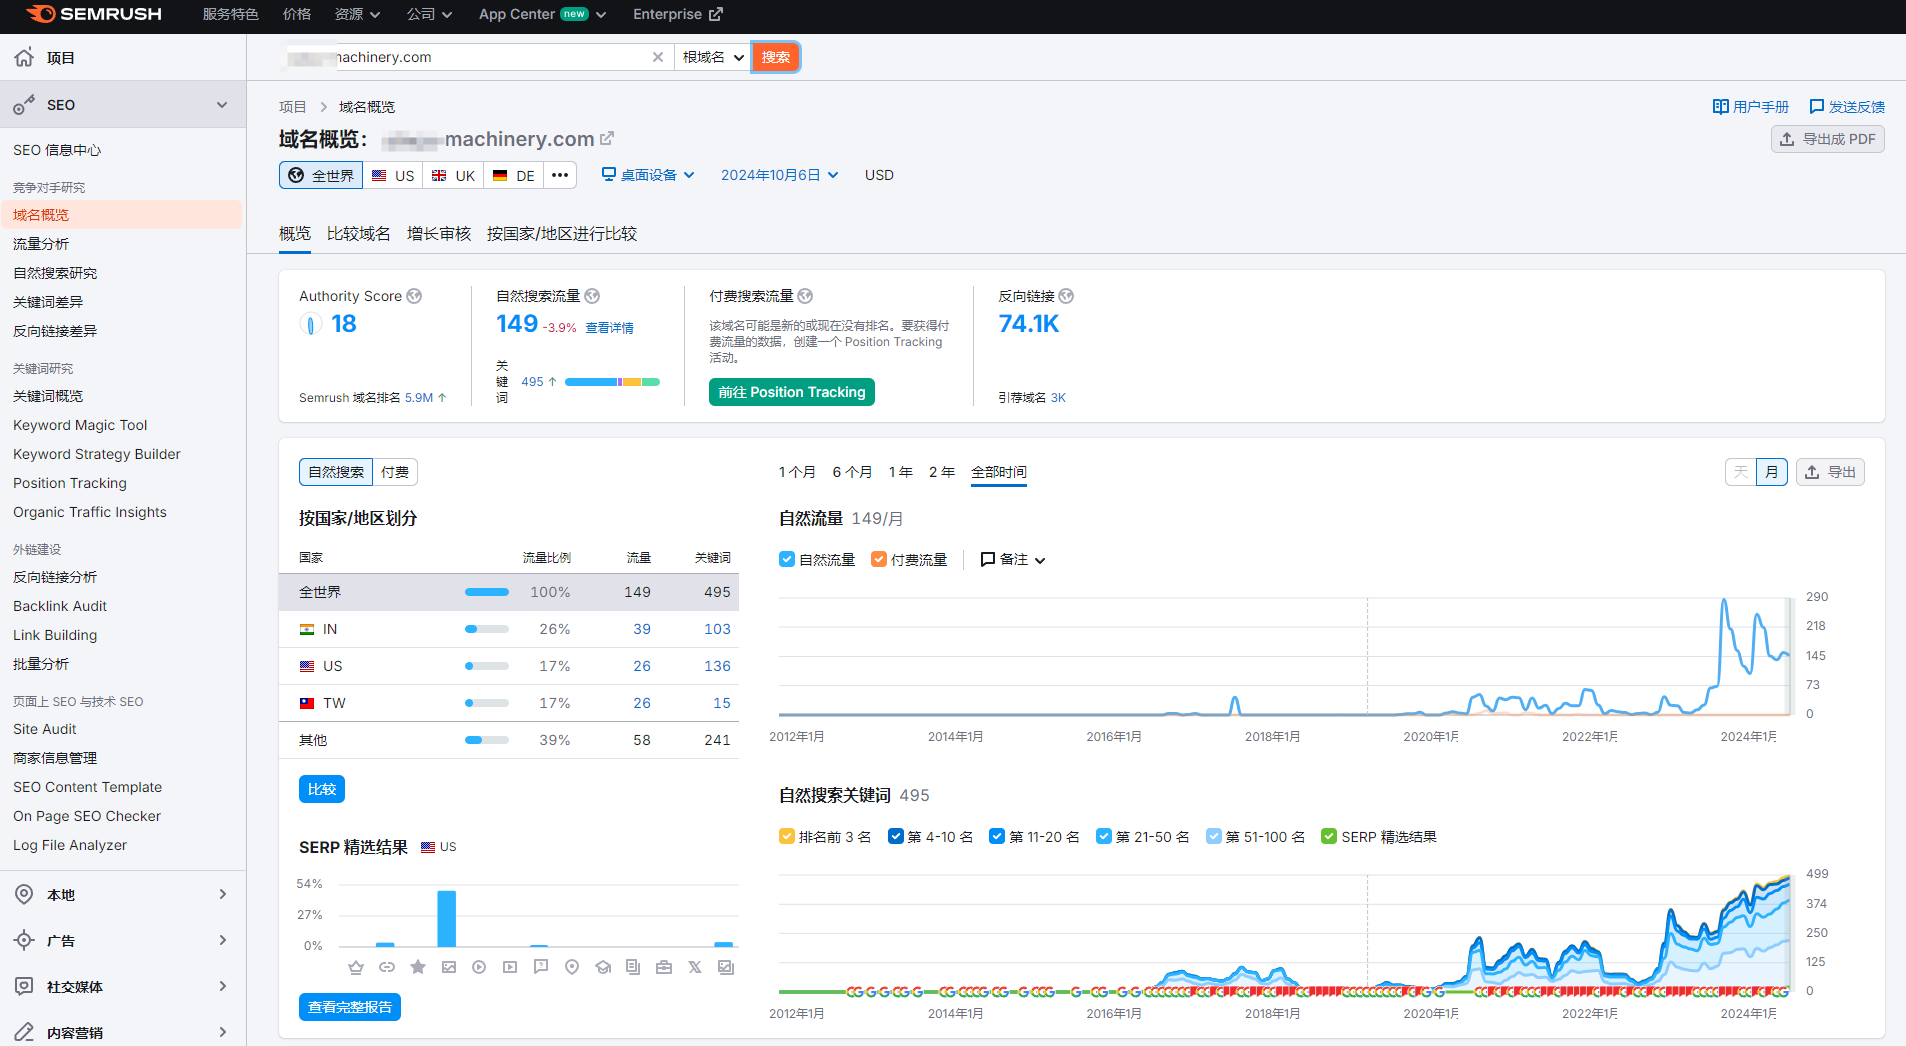Click the Semrush logo

[x=94, y=14]
